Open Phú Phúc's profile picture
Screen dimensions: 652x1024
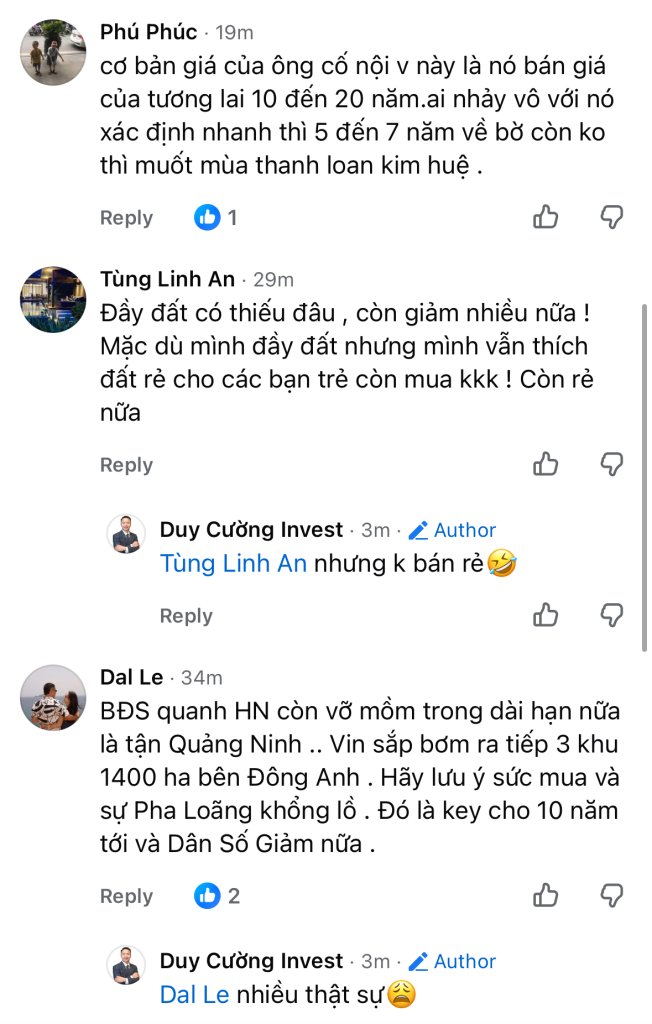54,52
